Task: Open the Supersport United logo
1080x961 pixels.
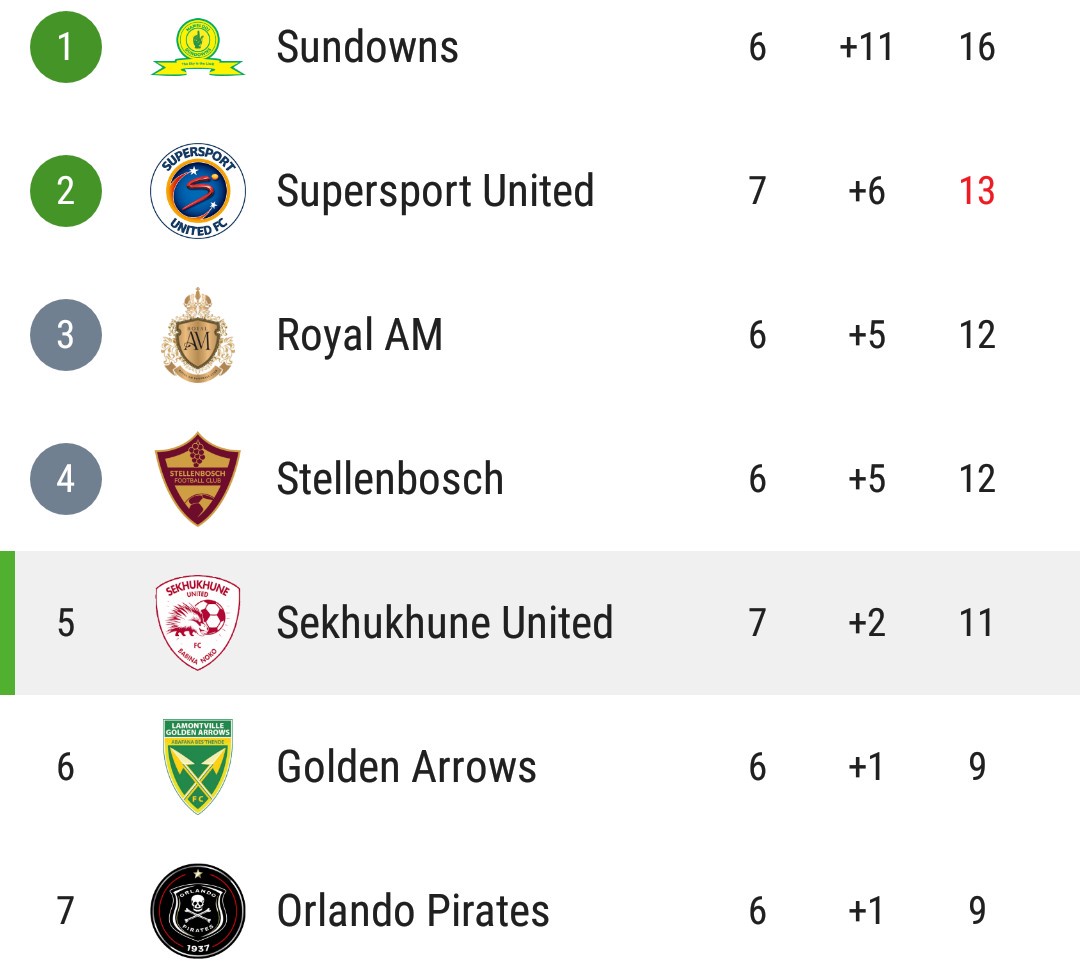Action: tap(198, 191)
